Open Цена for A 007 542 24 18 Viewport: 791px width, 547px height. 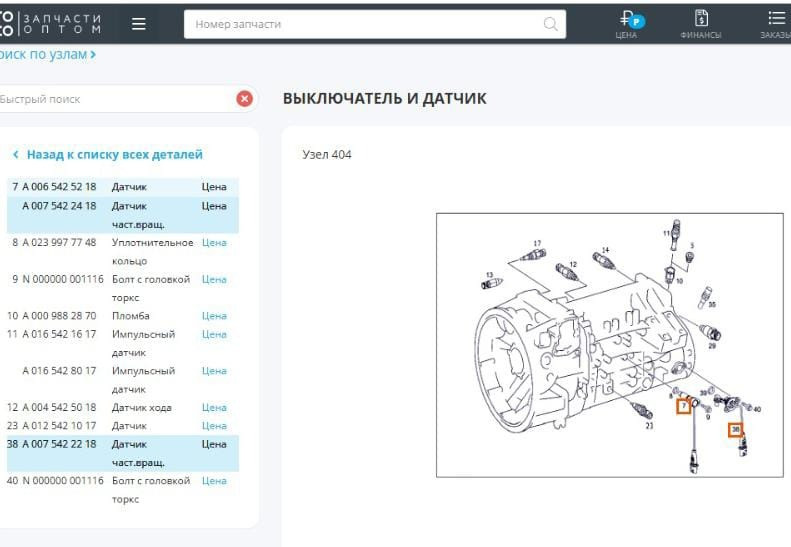[x=214, y=206]
